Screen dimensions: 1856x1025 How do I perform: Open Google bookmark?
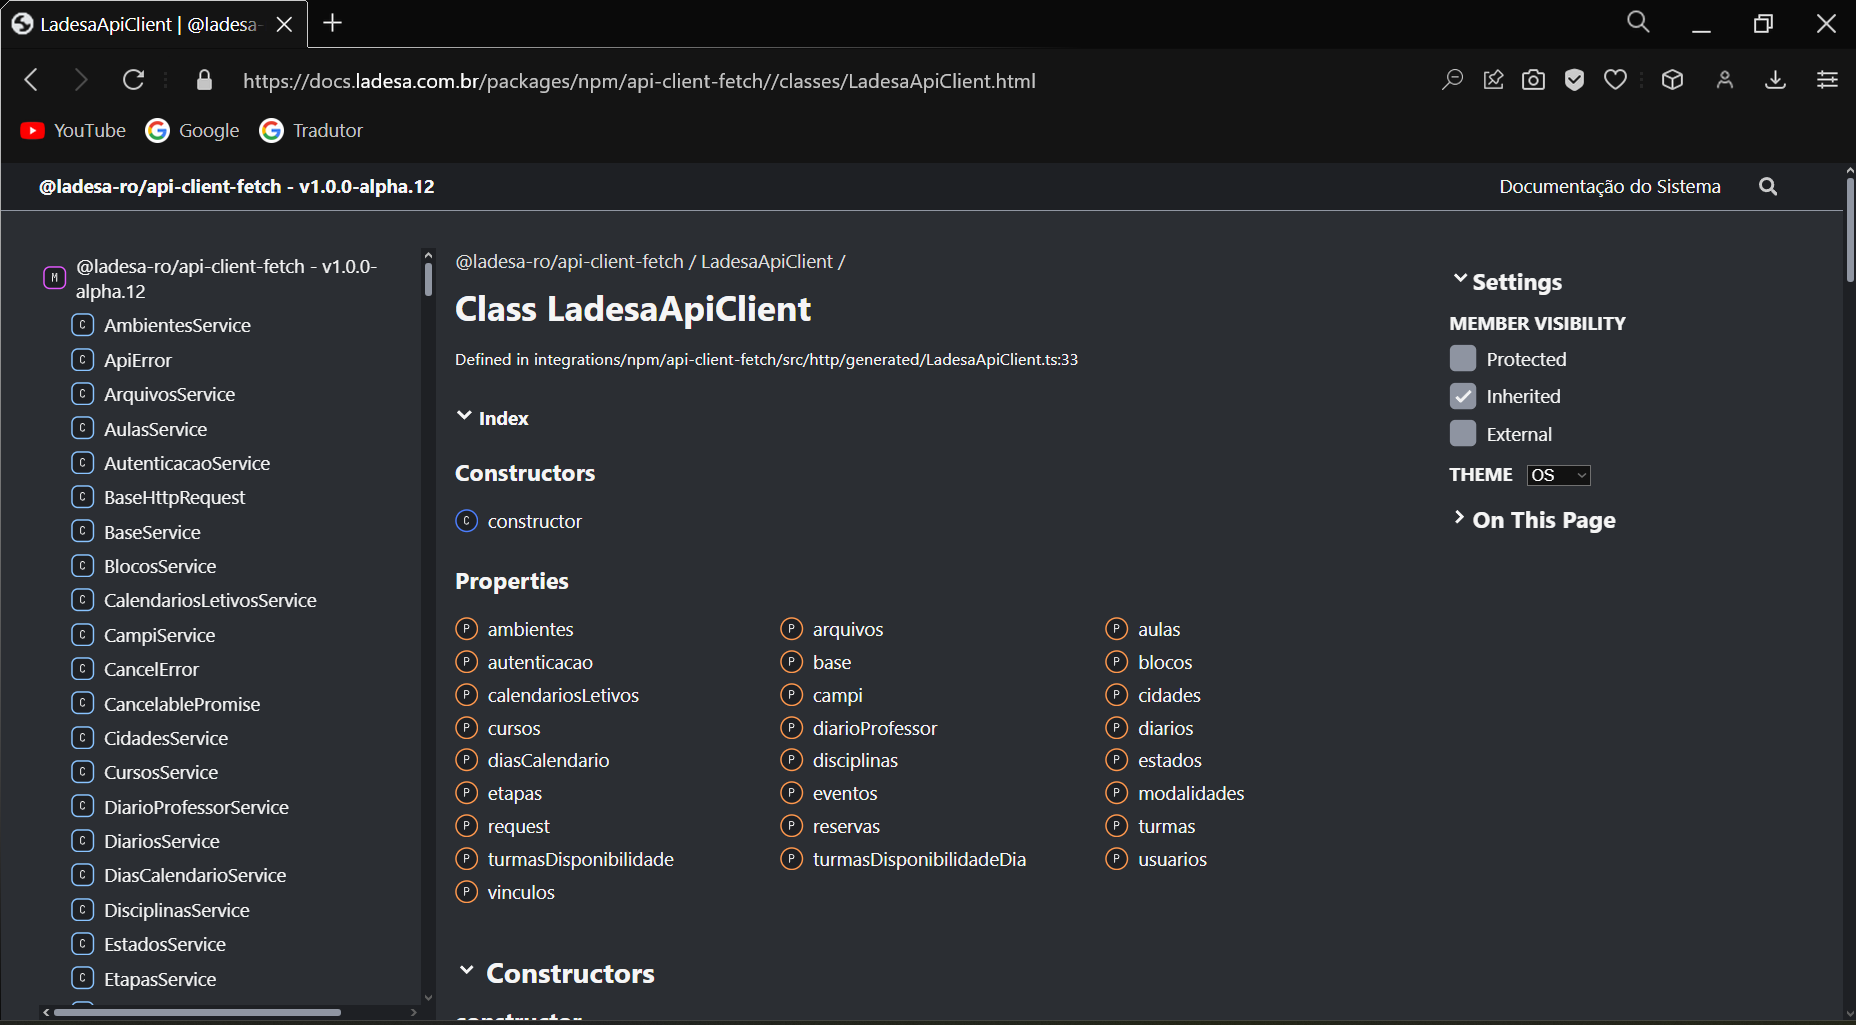(x=192, y=131)
